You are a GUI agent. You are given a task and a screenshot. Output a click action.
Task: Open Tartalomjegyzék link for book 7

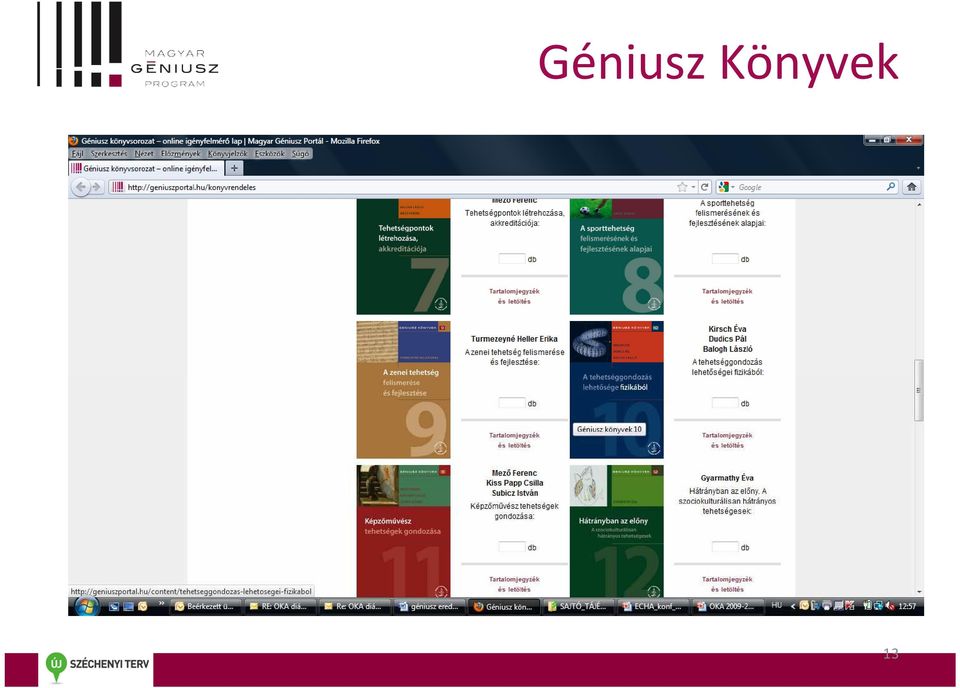pos(514,296)
